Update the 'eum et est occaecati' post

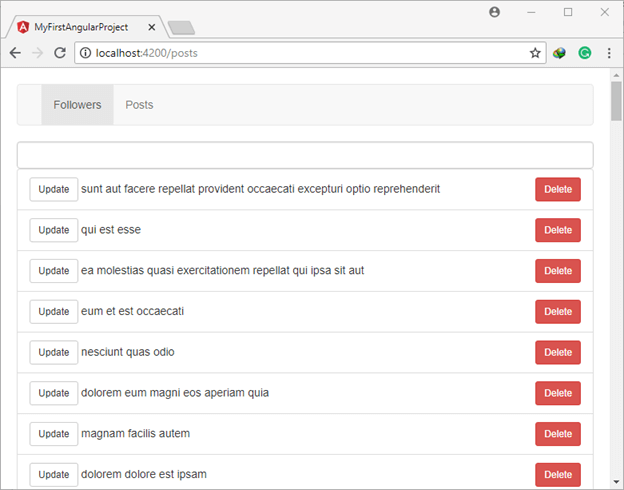[54, 312]
